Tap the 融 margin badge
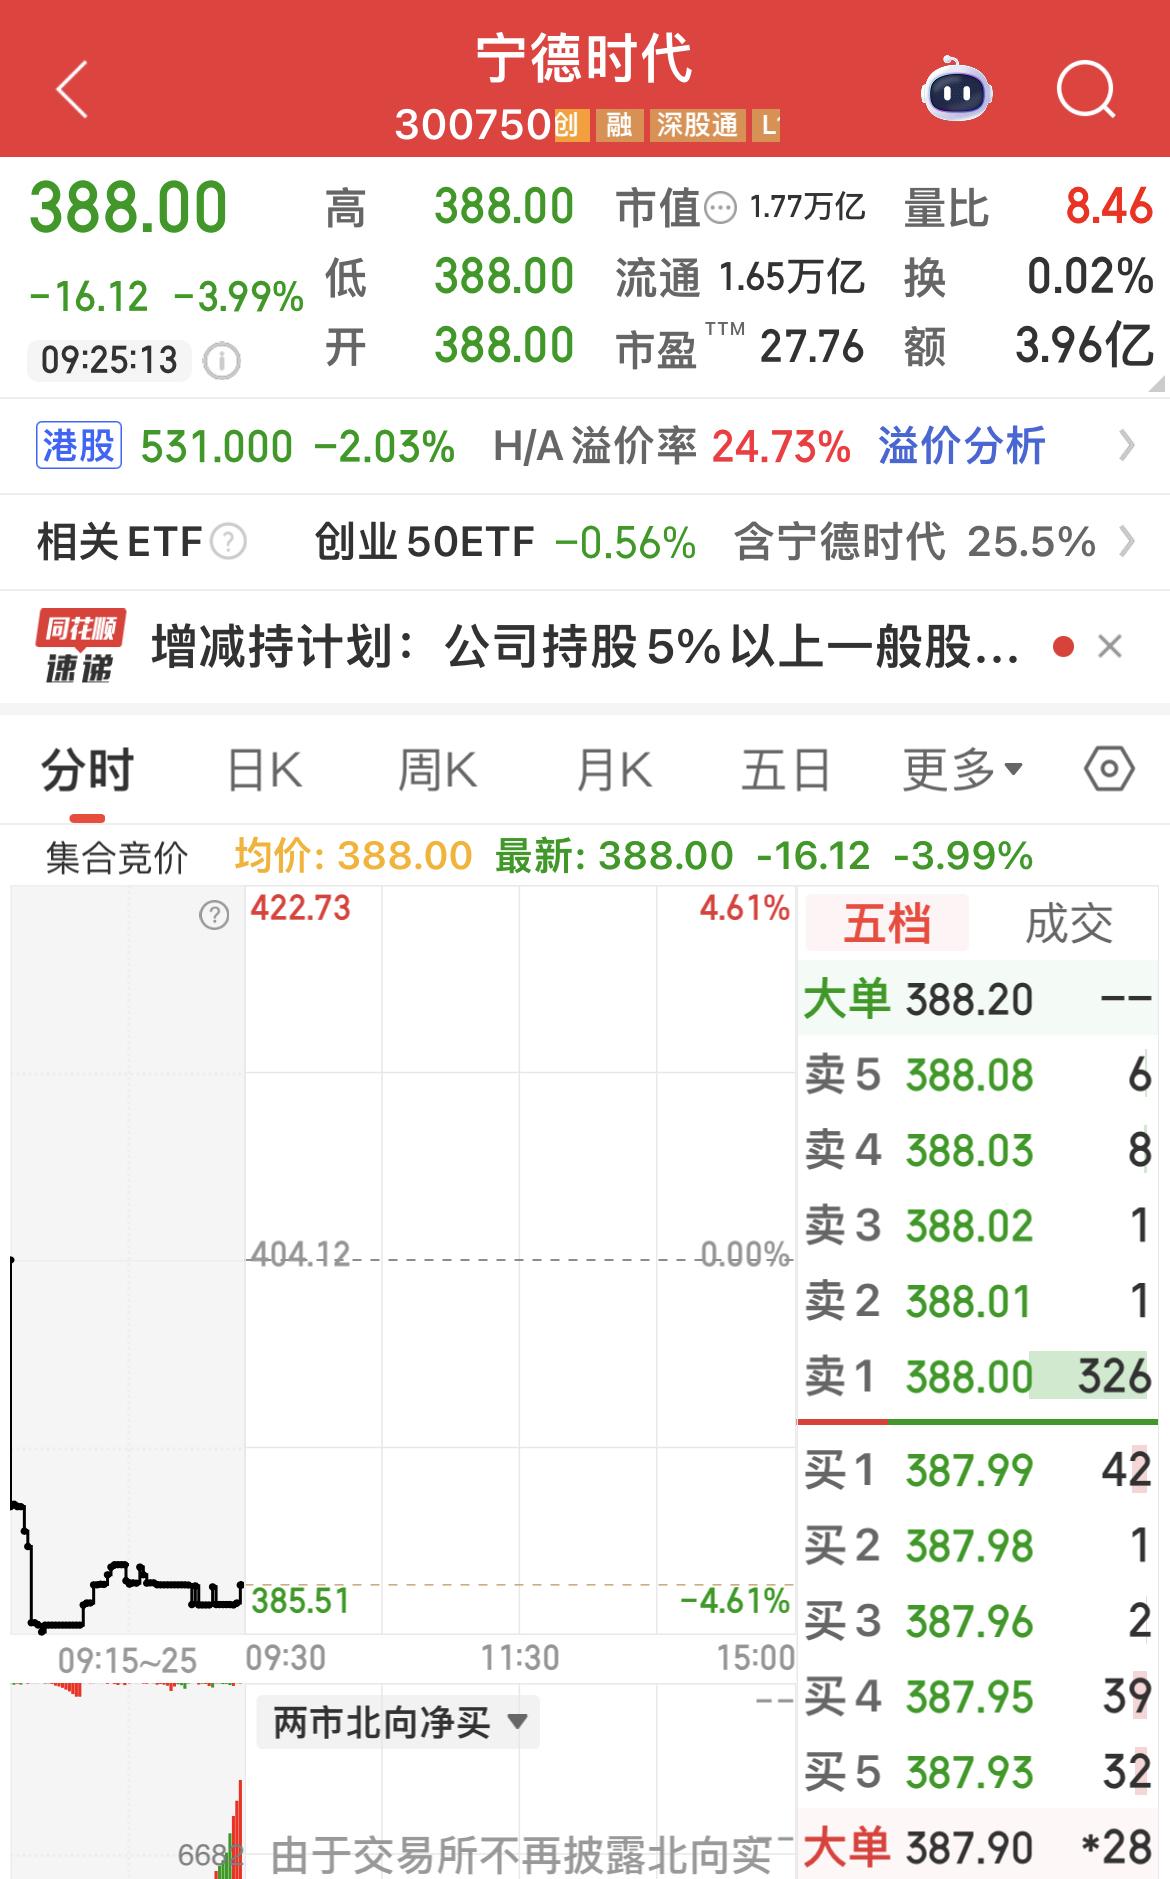This screenshot has height=1879, width=1170. click(619, 125)
